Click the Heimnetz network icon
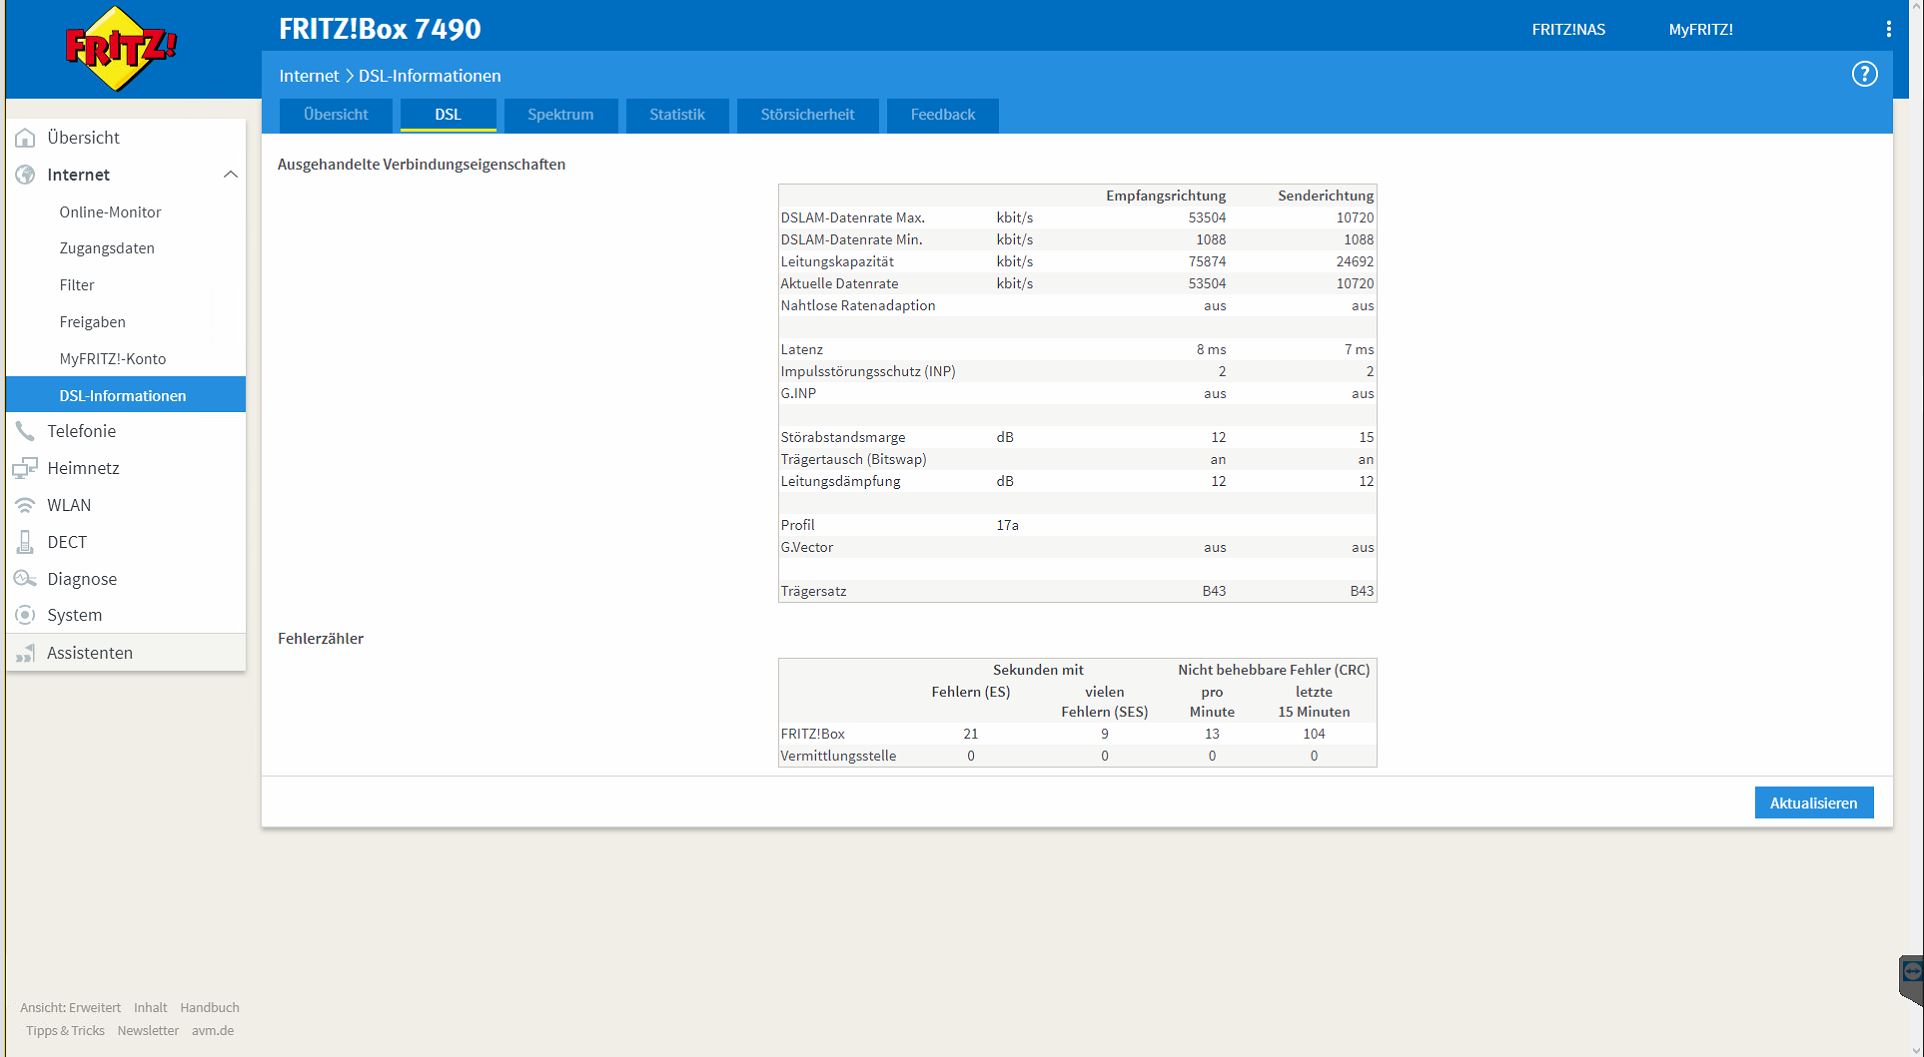Image resolution: width=1924 pixels, height=1057 pixels. click(x=25, y=468)
